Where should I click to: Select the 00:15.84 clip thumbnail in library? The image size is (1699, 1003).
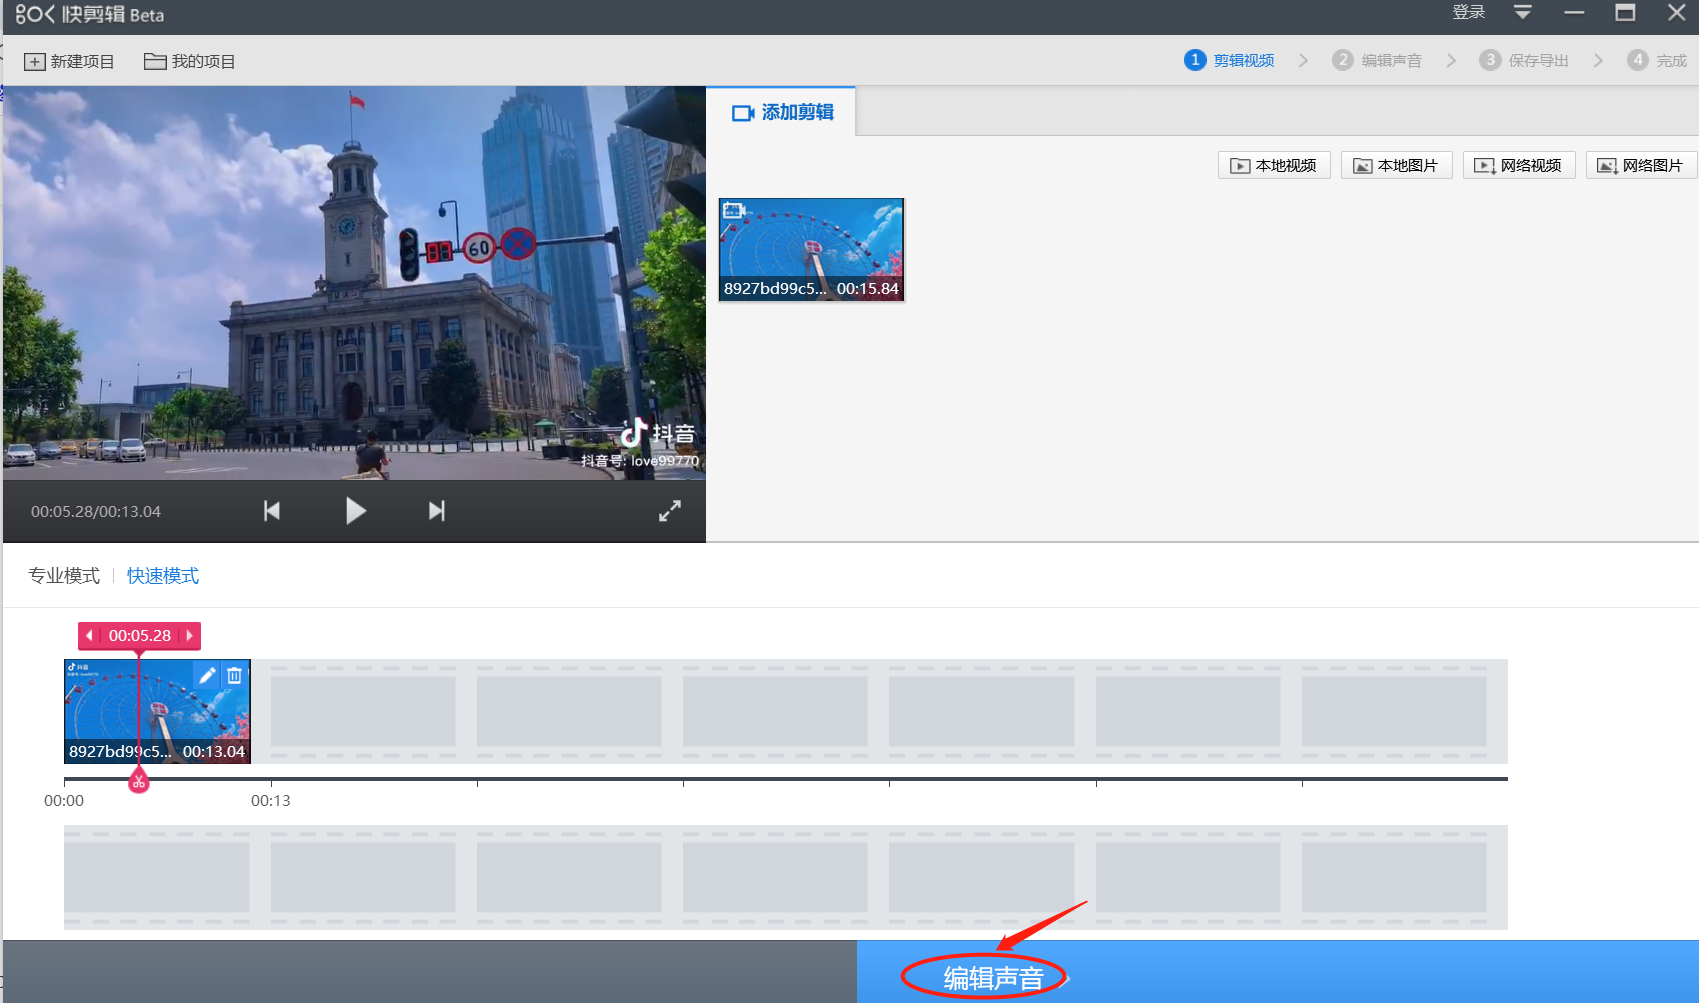point(811,250)
